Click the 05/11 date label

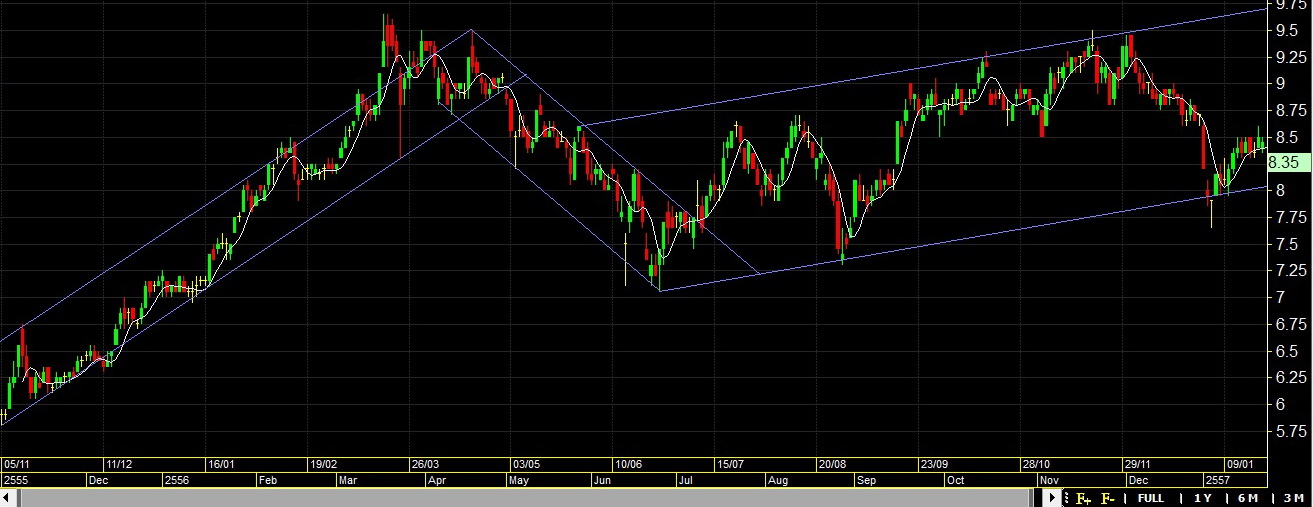19,465
